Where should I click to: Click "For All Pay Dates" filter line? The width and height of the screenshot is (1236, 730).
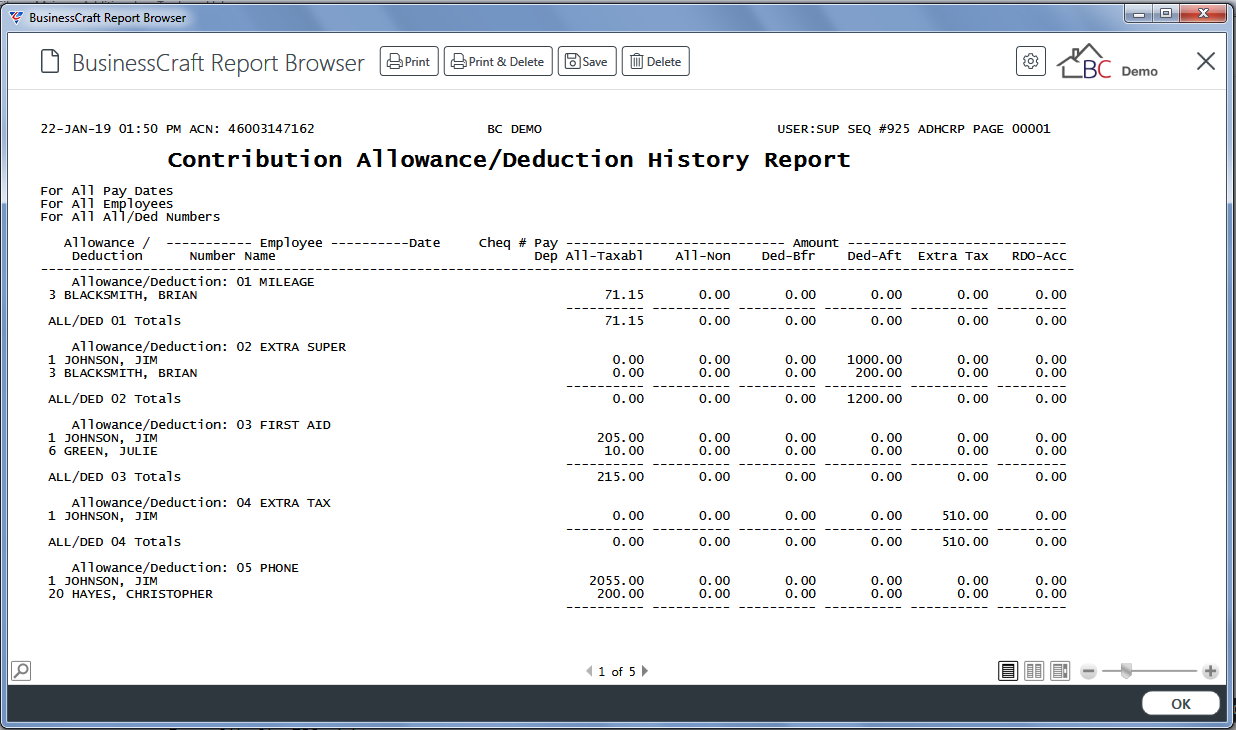107,191
